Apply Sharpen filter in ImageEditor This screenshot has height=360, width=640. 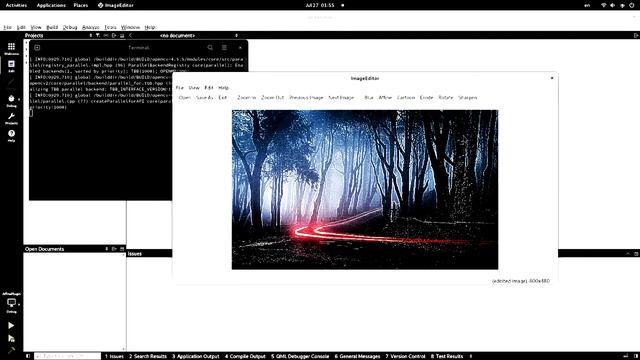(467, 98)
